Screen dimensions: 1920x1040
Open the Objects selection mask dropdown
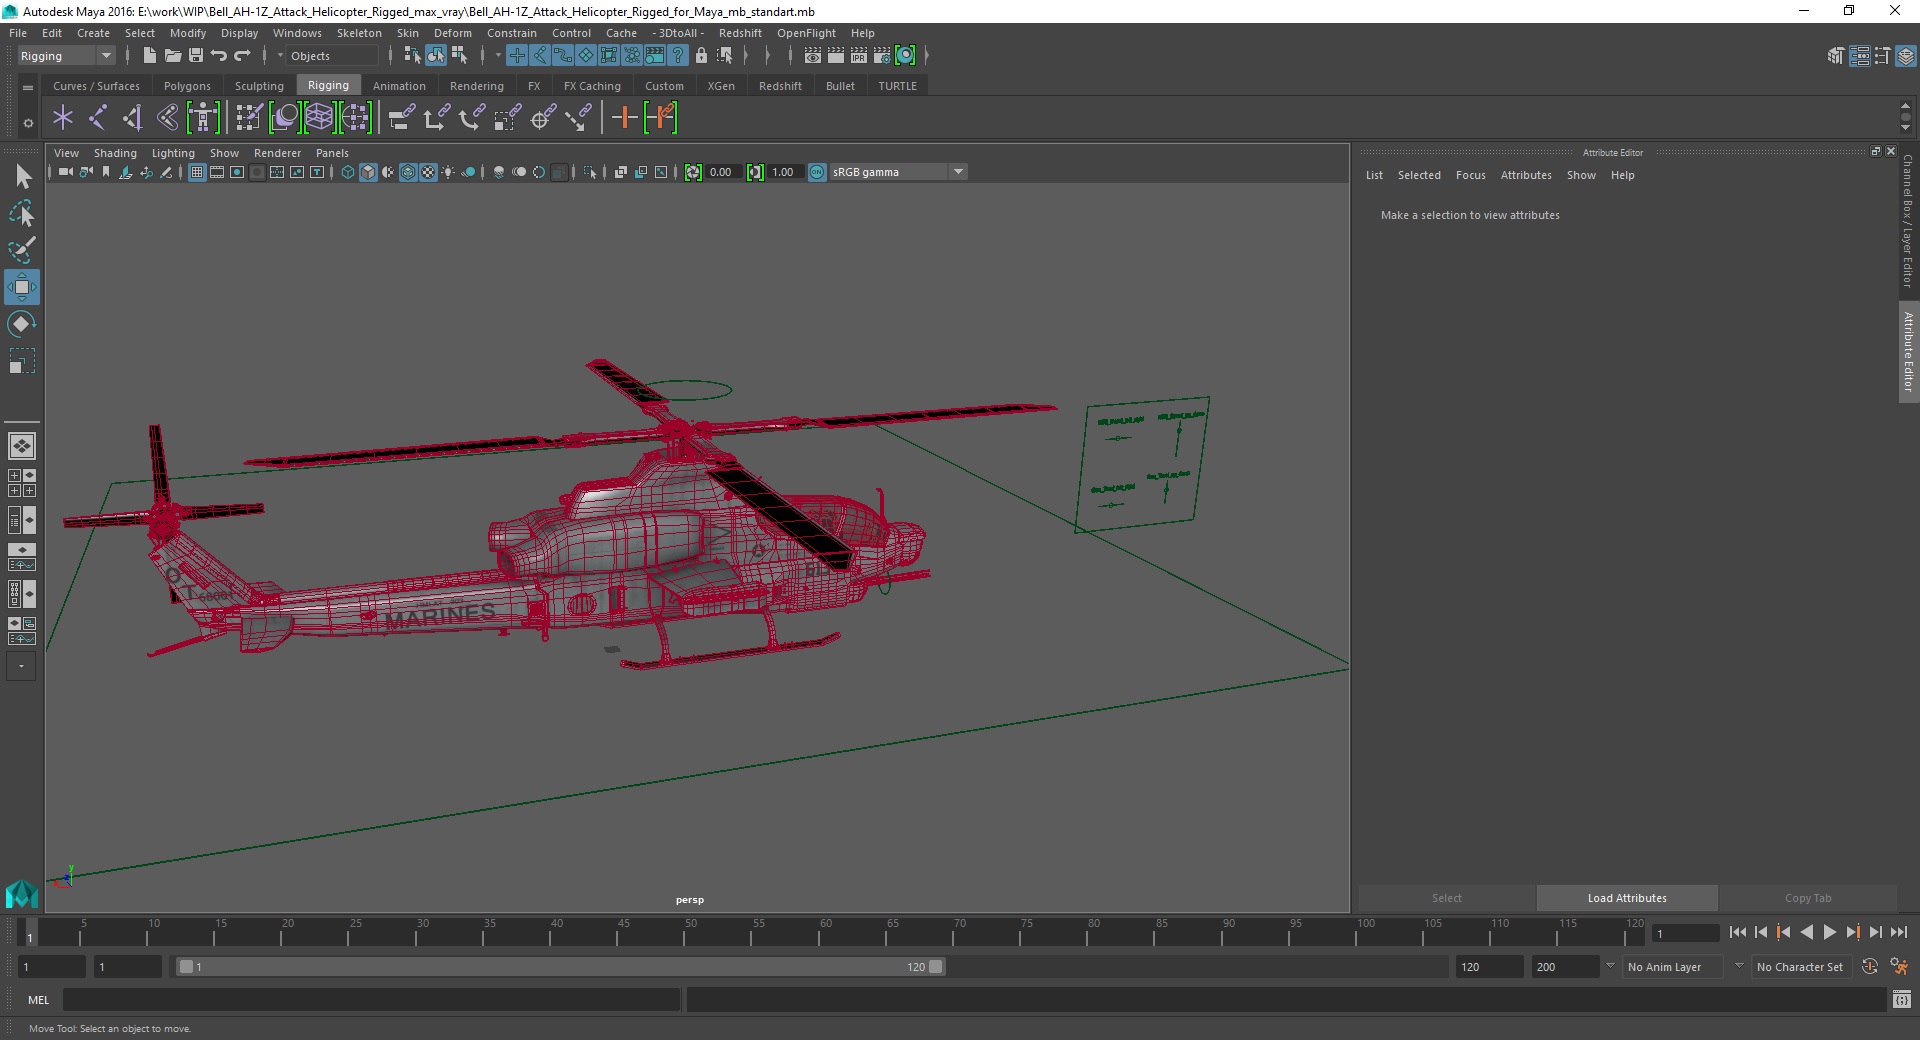point(332,56)
